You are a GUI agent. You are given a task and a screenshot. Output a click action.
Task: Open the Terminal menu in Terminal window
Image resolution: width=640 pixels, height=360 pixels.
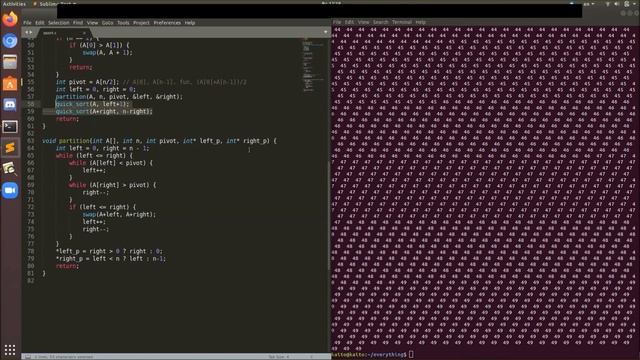tap(402, 22)
